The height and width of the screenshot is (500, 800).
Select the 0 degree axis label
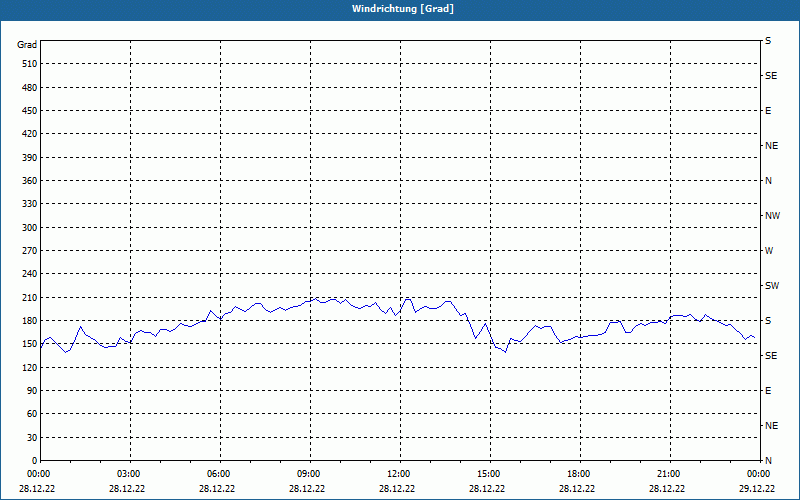[x=34, y=461]
